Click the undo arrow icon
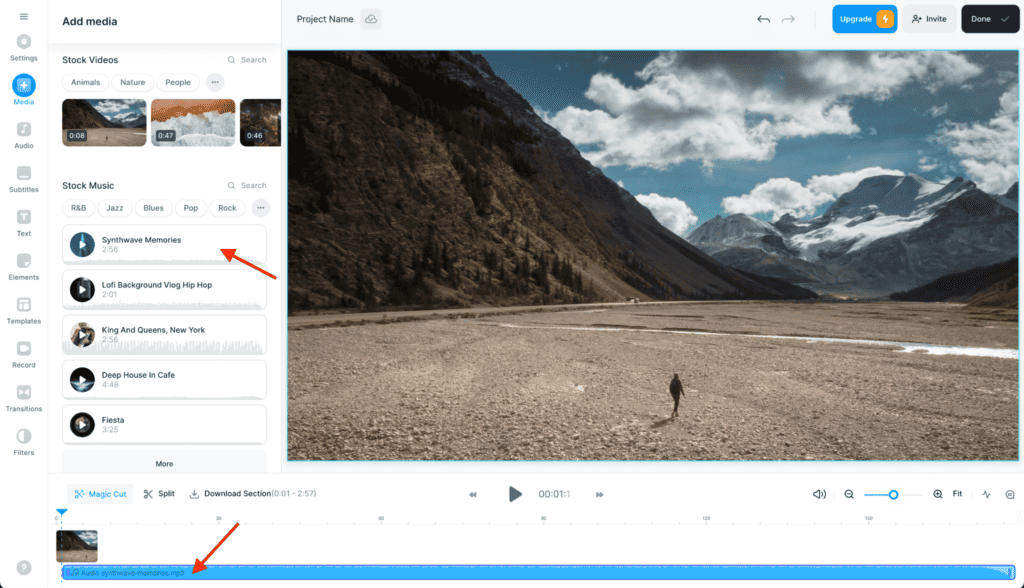 coord(764,19)
